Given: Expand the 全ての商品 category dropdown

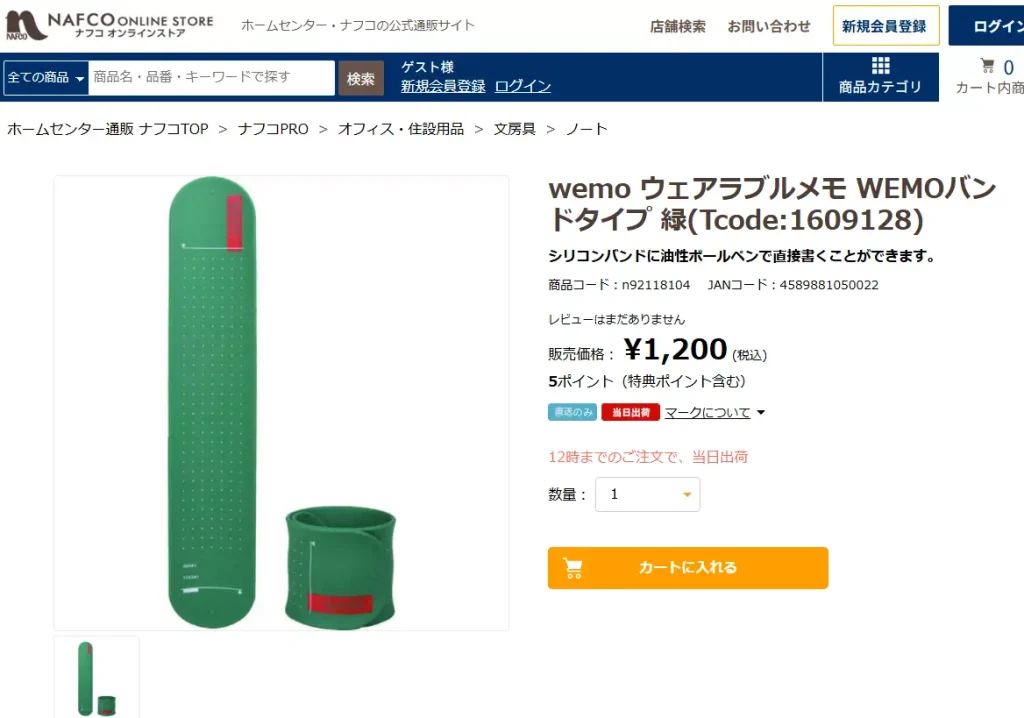Looking at the screenshot, I should tap(46, 77).
